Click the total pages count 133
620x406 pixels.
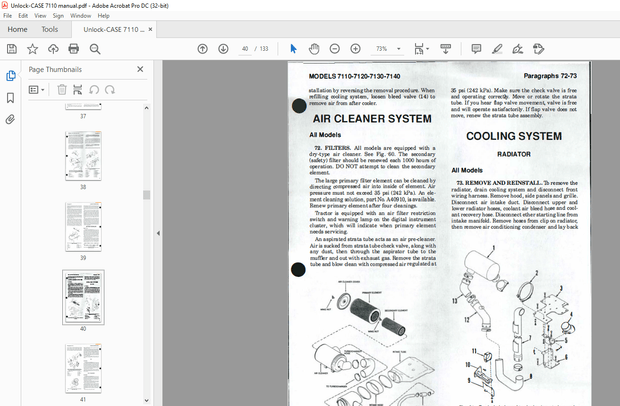[x=264, y=49]
